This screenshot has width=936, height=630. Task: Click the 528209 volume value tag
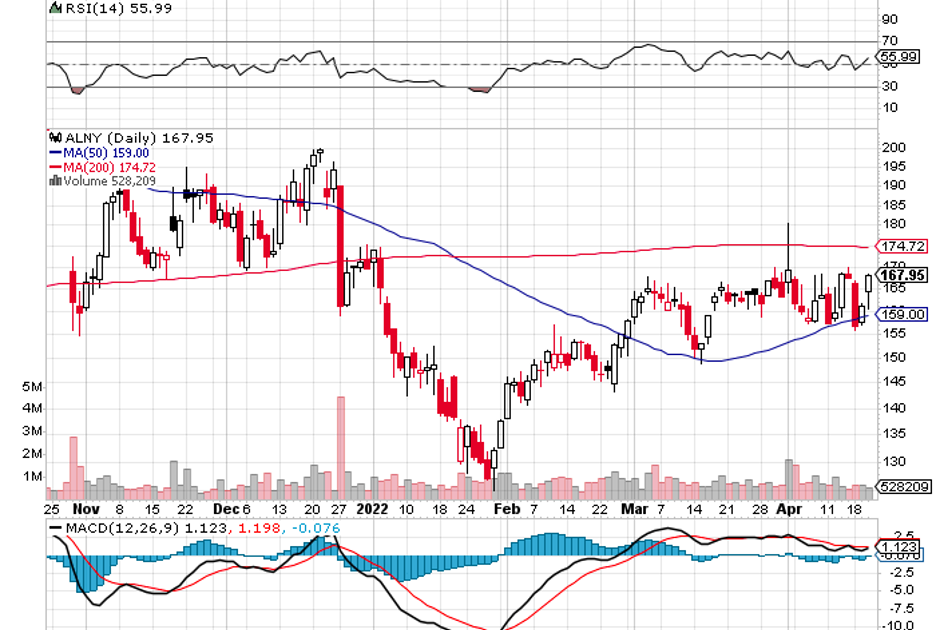[905, 487]
